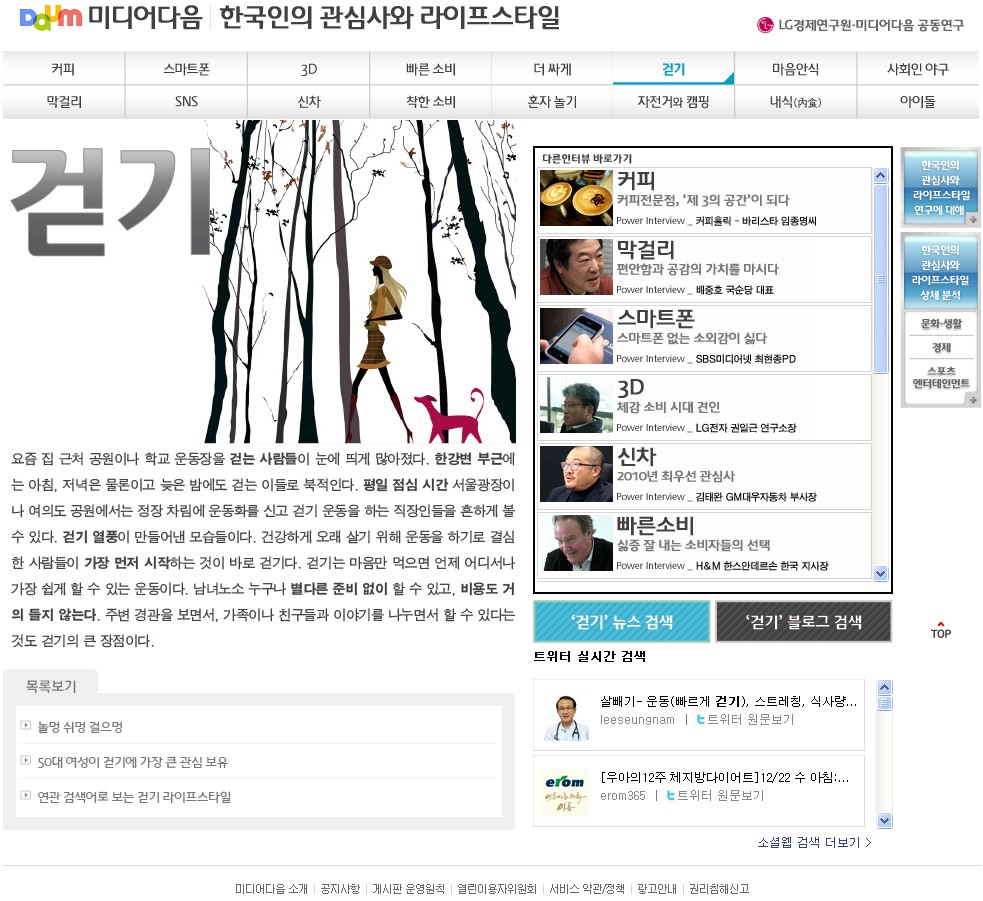Click the twitter feed scroll-down arrow
Viewport: 983px width, 901px height.
(885, 820)
